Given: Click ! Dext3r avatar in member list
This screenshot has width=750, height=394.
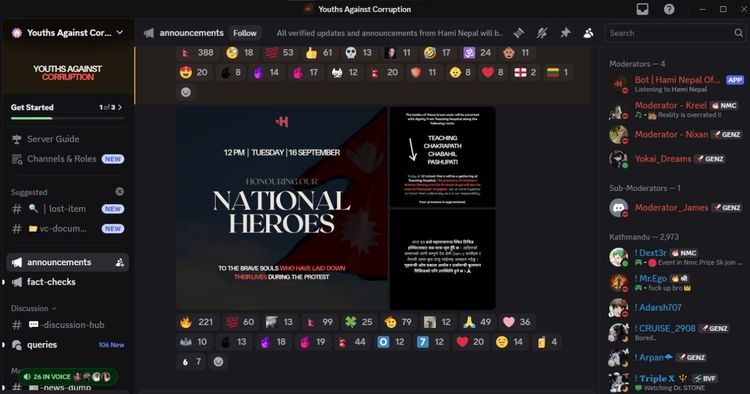Looking at the screenshot, I should click(x=618, y=257).
